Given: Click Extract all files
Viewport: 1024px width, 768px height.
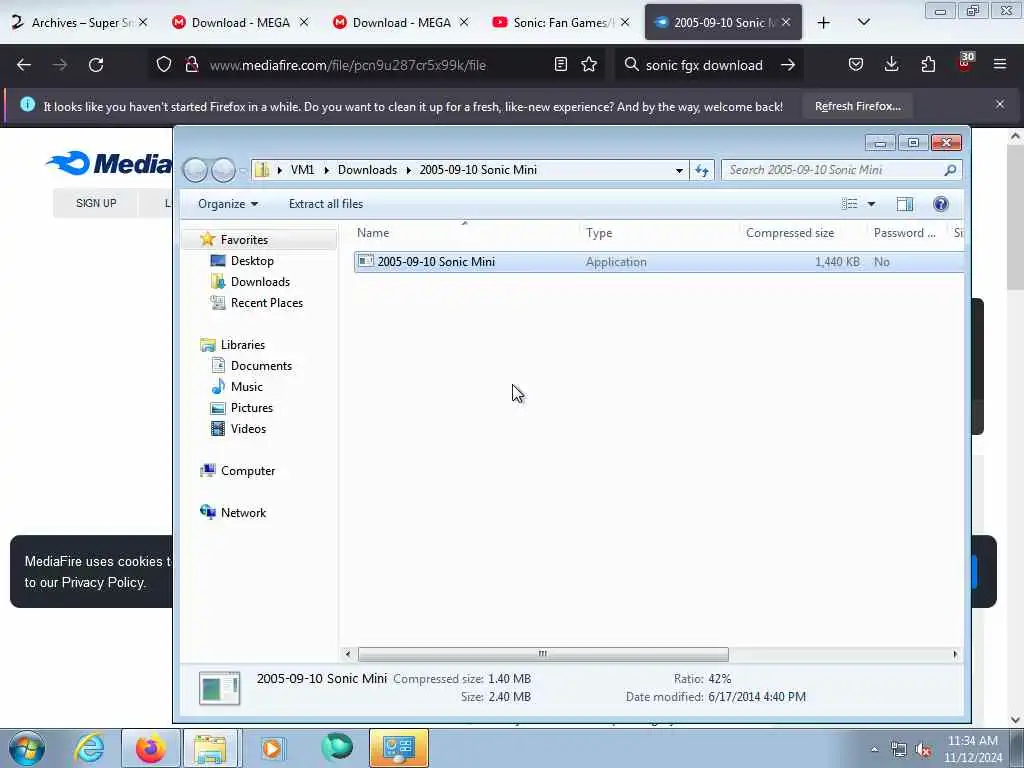Looking at the screenshot, I should 326,204.
